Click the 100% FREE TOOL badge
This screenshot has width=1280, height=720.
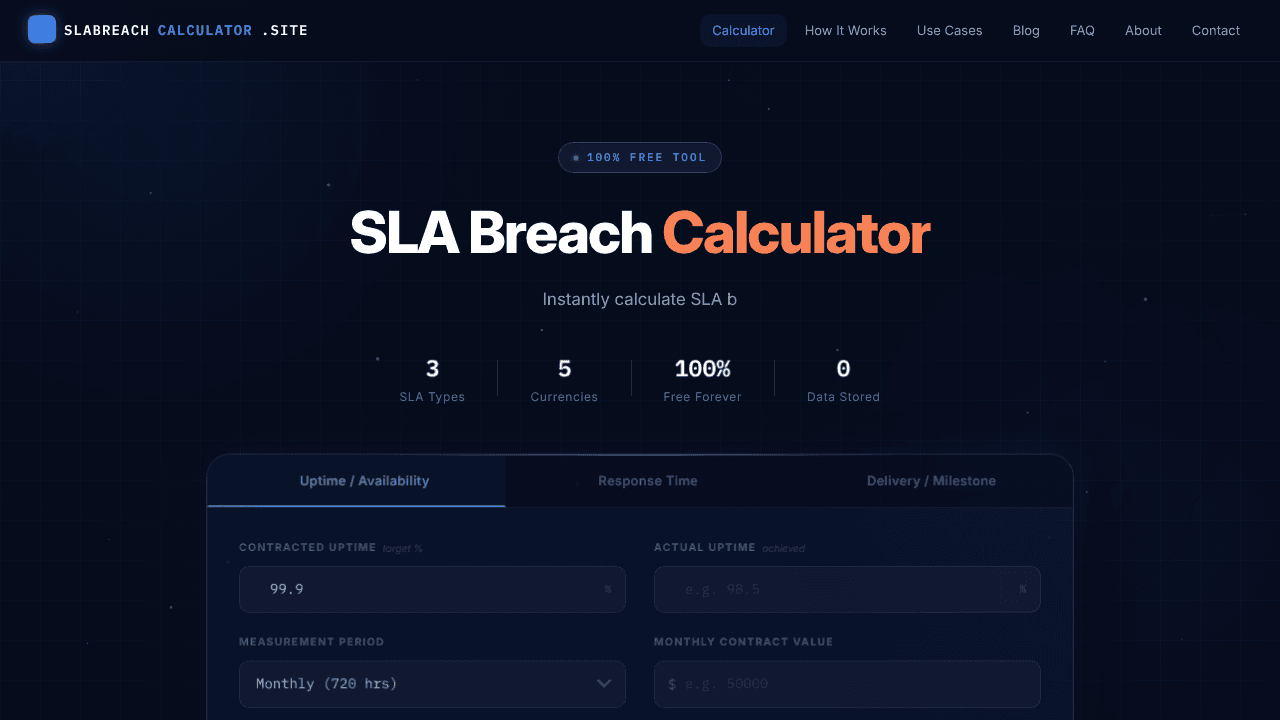coord(640,157)
